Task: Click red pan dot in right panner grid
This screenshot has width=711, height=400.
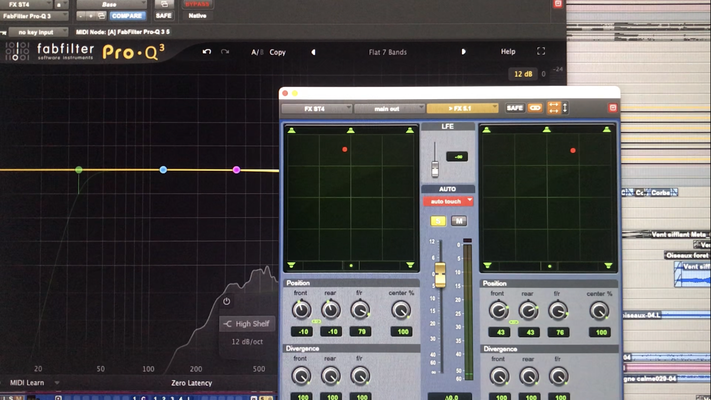Action: [573, 150]
